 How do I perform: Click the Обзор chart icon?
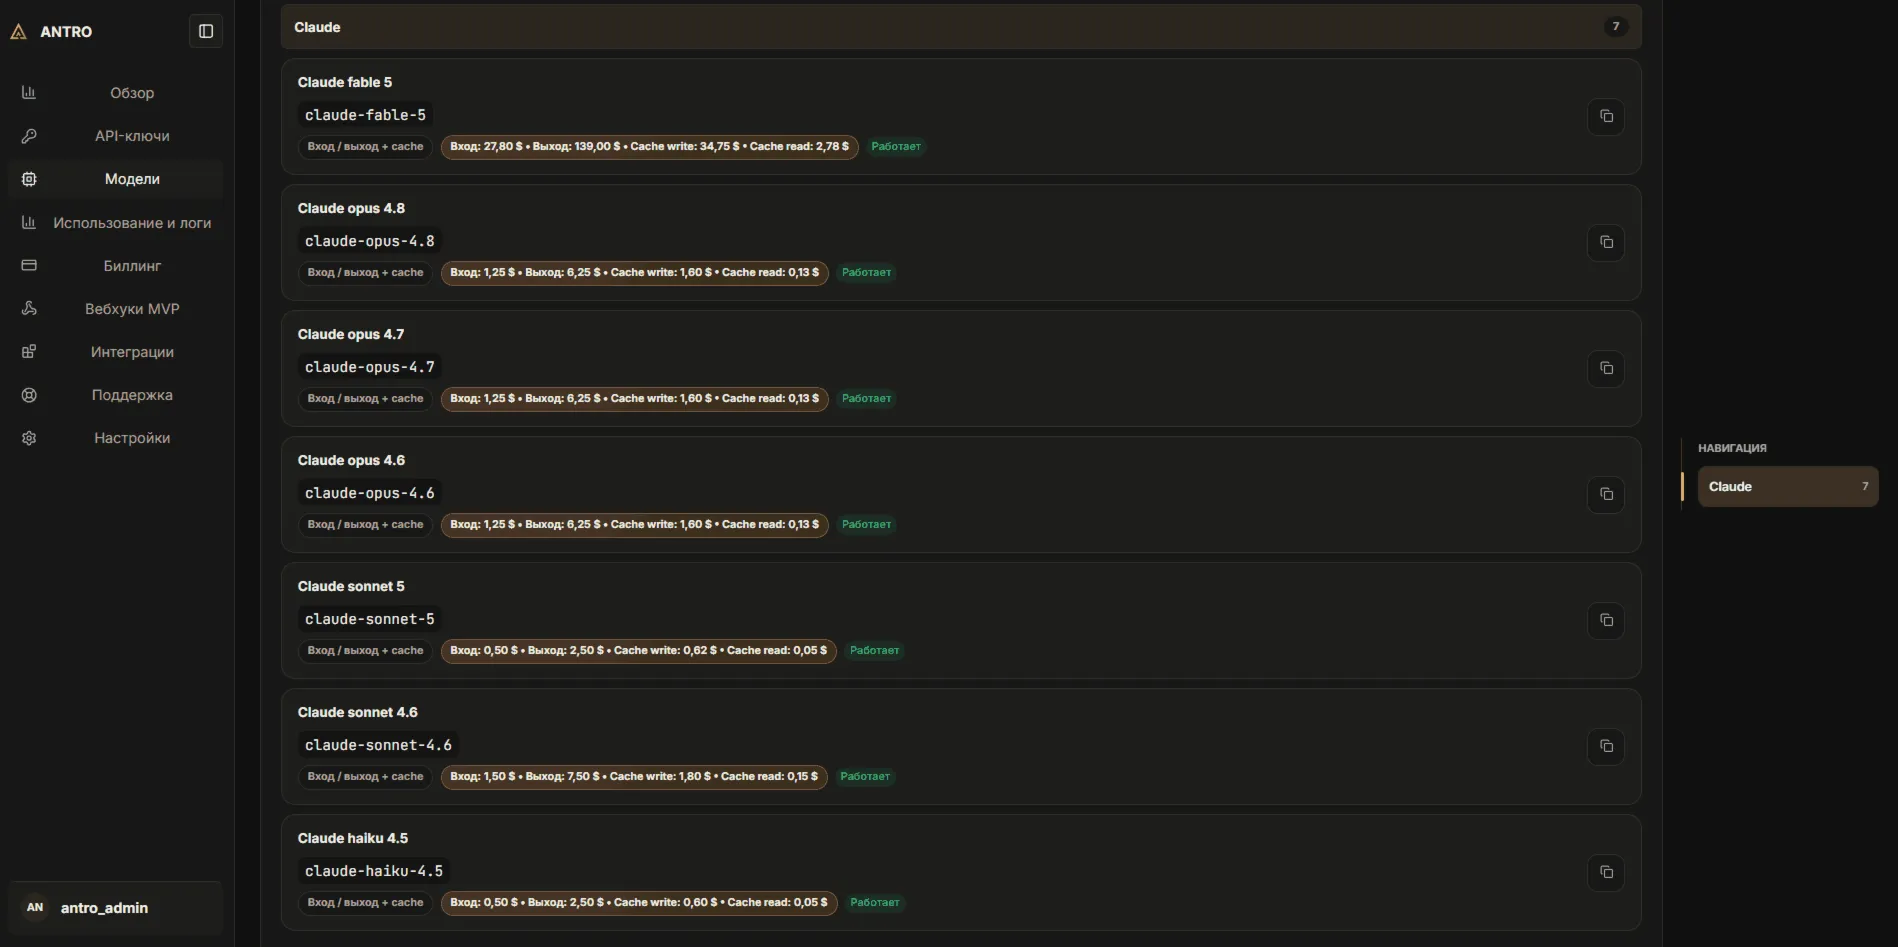point(29,93)
